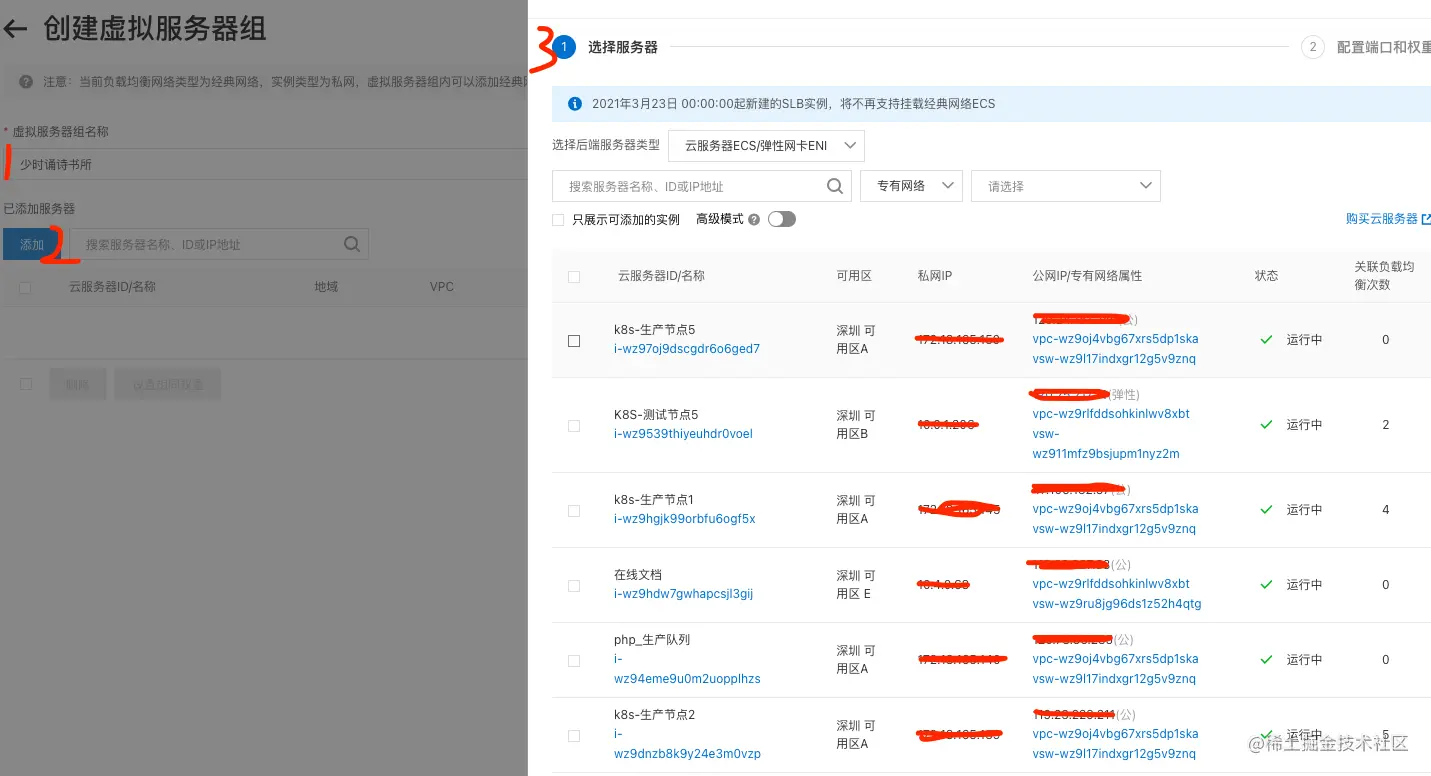
Task: Click the 私网IP column header
Action: click(934, 276)
